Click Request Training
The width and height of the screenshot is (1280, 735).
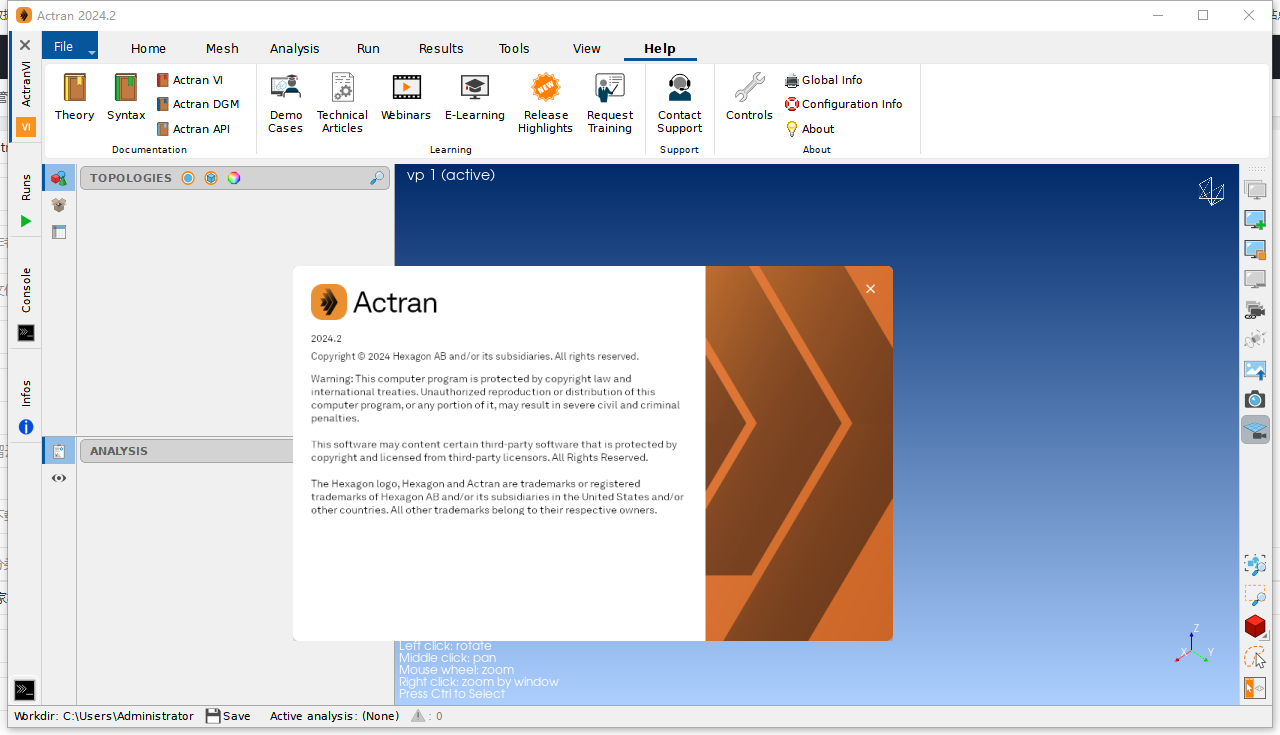click(x=610, y=103)
